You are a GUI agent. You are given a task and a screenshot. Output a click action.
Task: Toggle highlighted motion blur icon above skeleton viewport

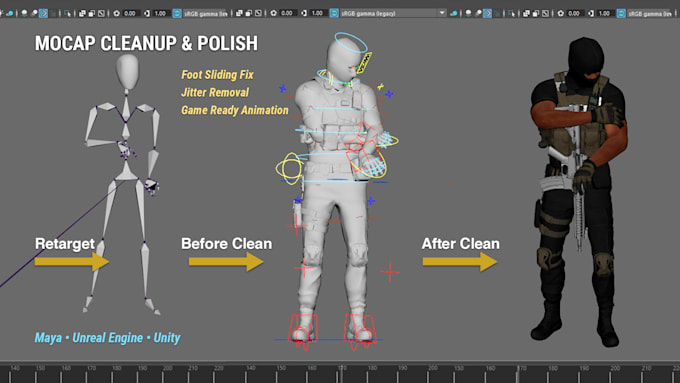coord(43,13)
